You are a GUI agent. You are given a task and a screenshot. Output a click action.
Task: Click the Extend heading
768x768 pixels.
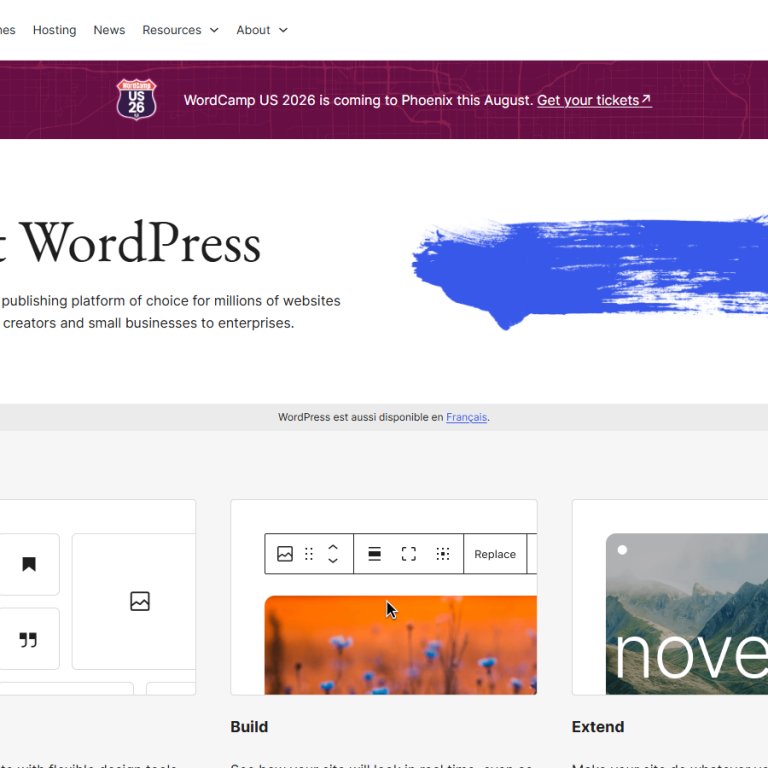click(598, 727)
